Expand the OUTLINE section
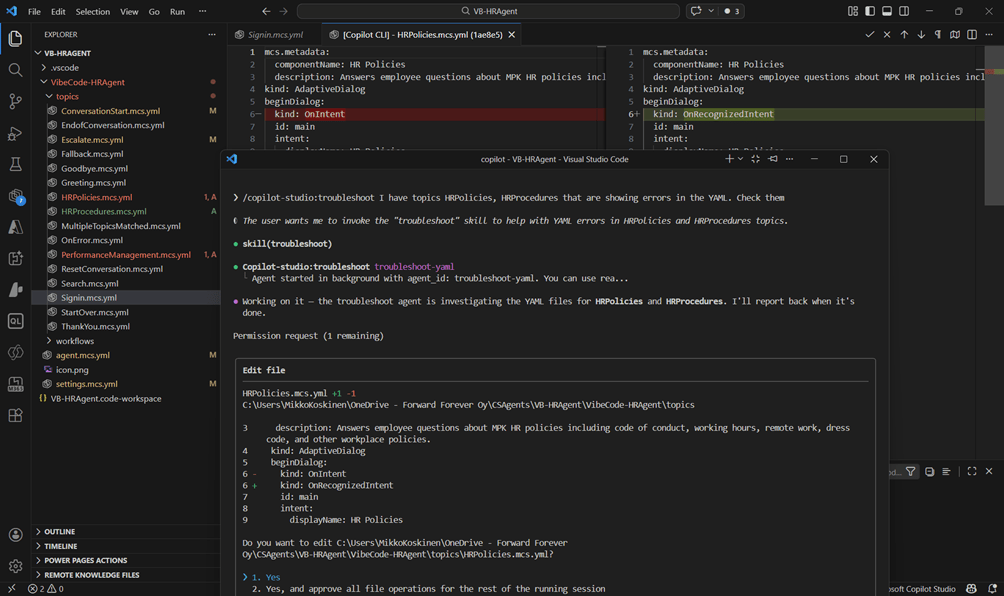 tap(60, 532)
